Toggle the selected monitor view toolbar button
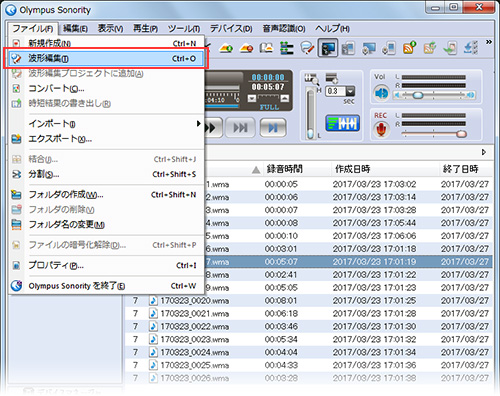The image size is (500, 396). pyautogui.click(x=328, y=48)
